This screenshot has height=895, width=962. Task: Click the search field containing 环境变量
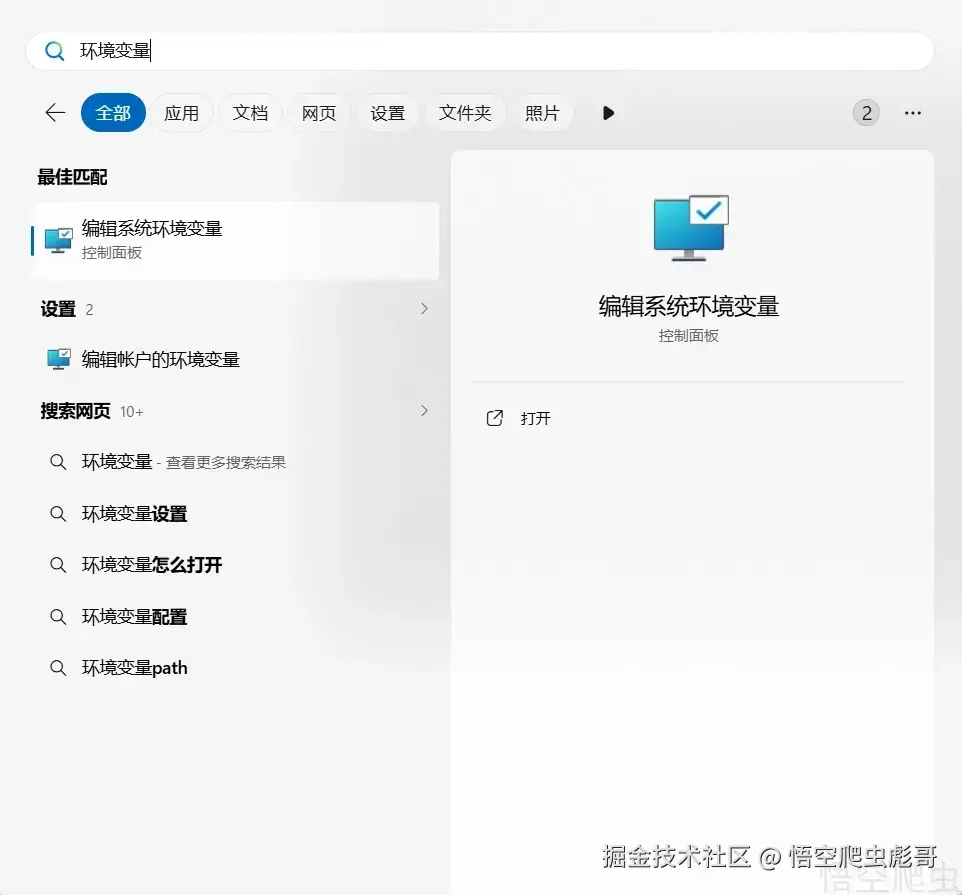click(x=479, y=51)
